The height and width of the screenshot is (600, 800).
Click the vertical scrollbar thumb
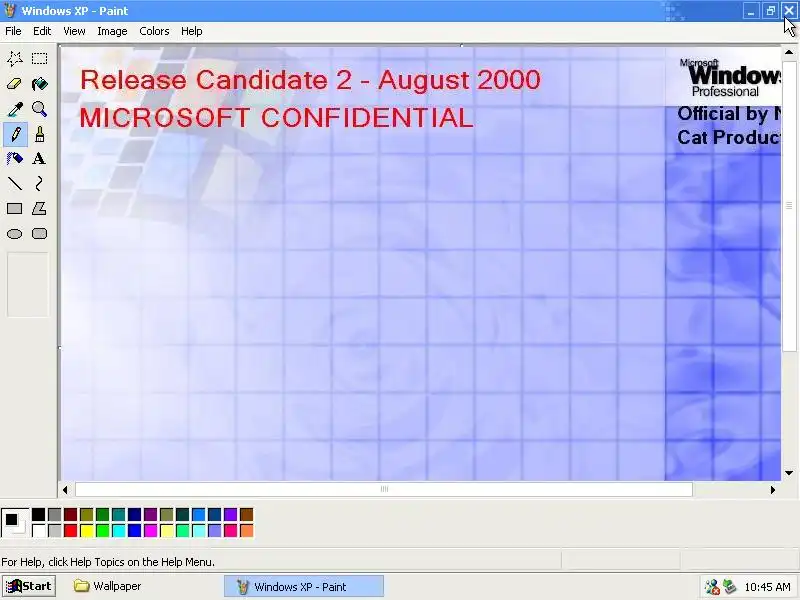point(789,206)
